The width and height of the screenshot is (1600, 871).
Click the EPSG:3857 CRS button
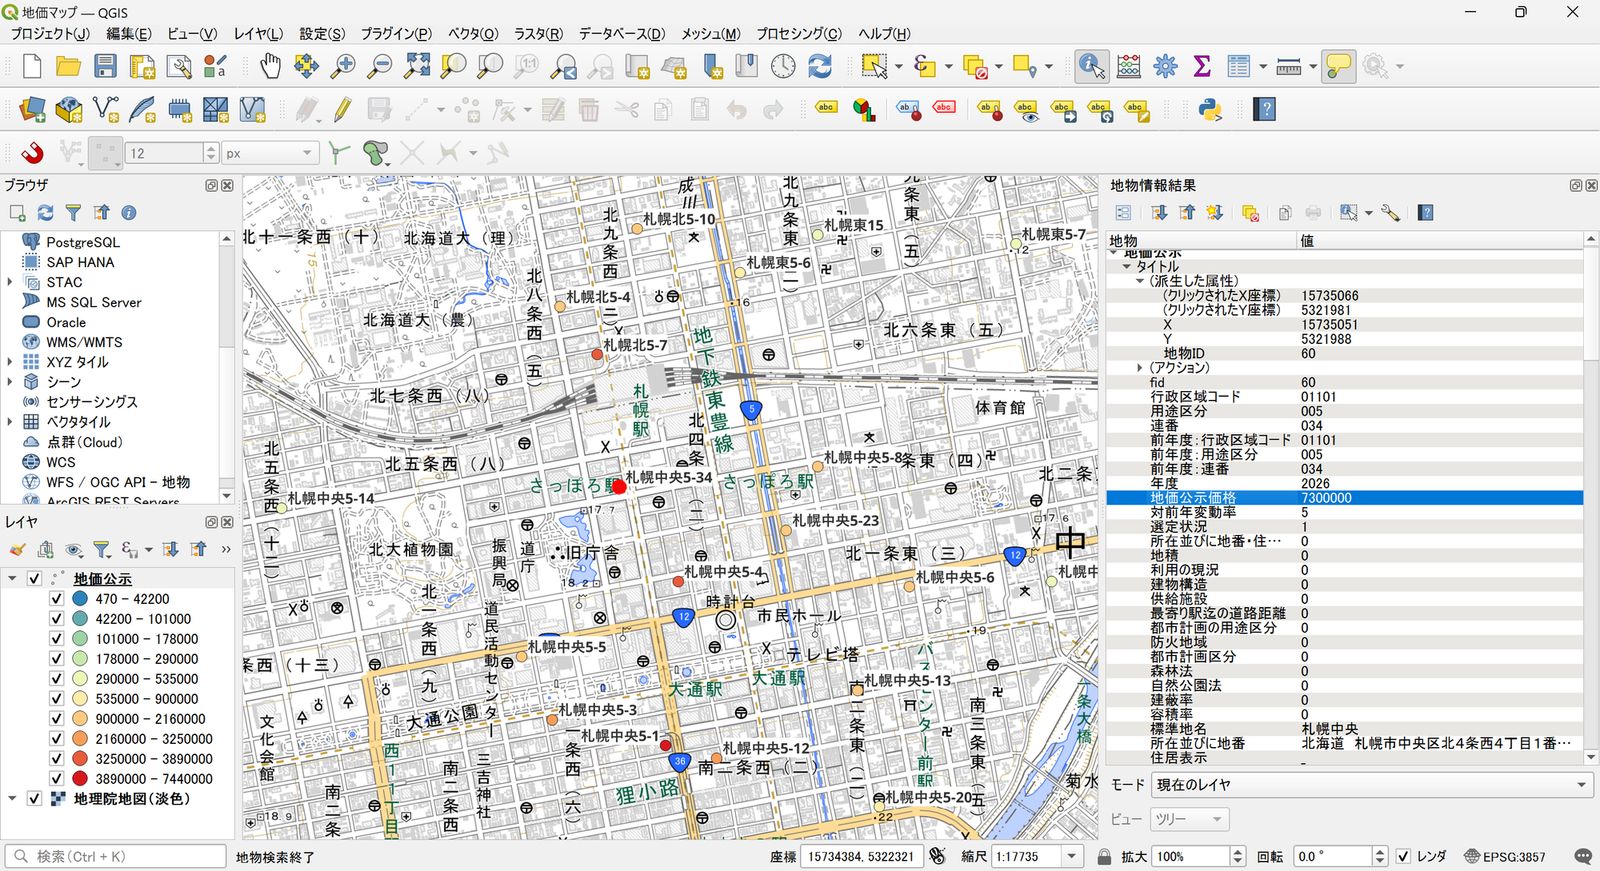tap(1505, 857)
